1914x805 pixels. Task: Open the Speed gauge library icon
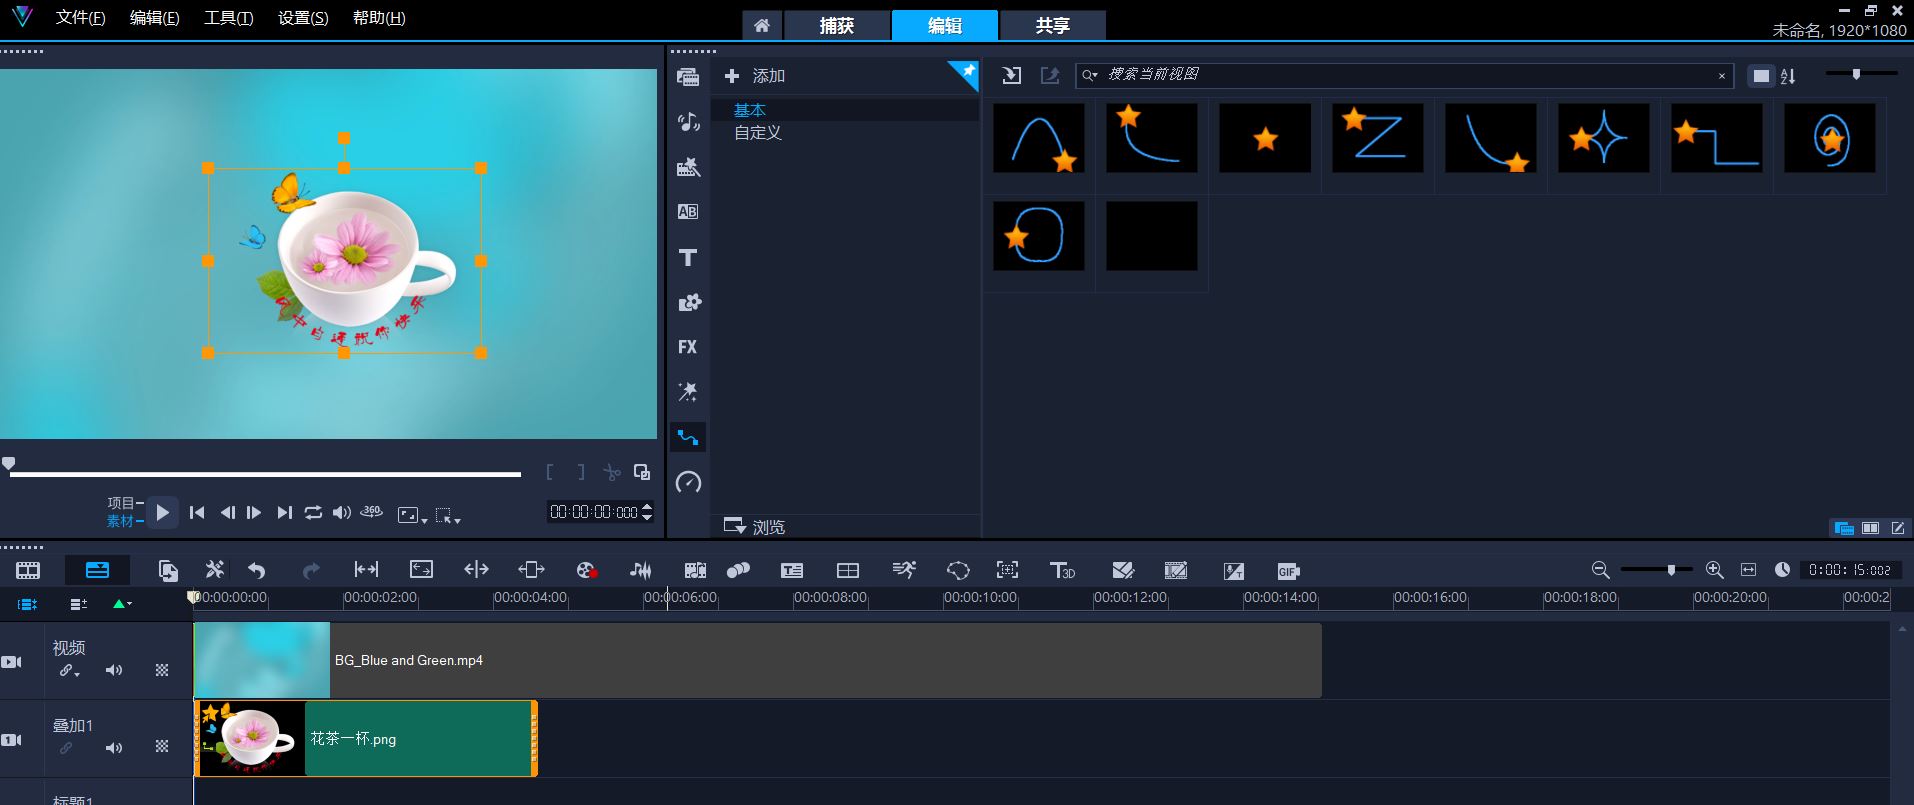pos(688,482)
